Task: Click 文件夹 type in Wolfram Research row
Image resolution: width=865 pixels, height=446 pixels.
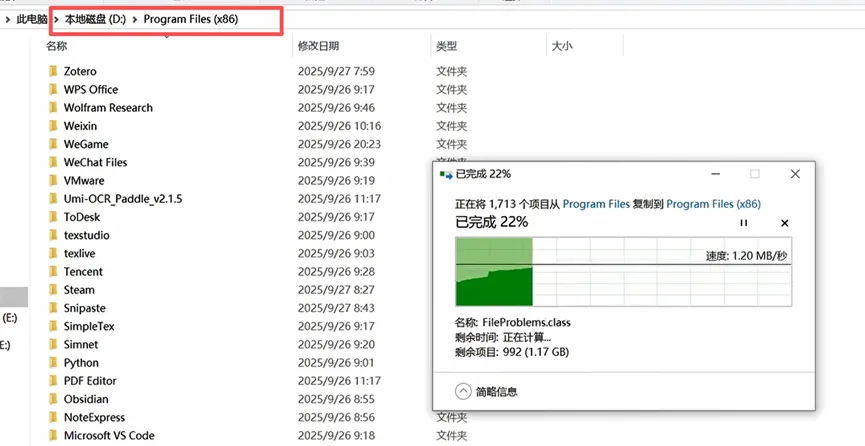Action: coord(451,108)
